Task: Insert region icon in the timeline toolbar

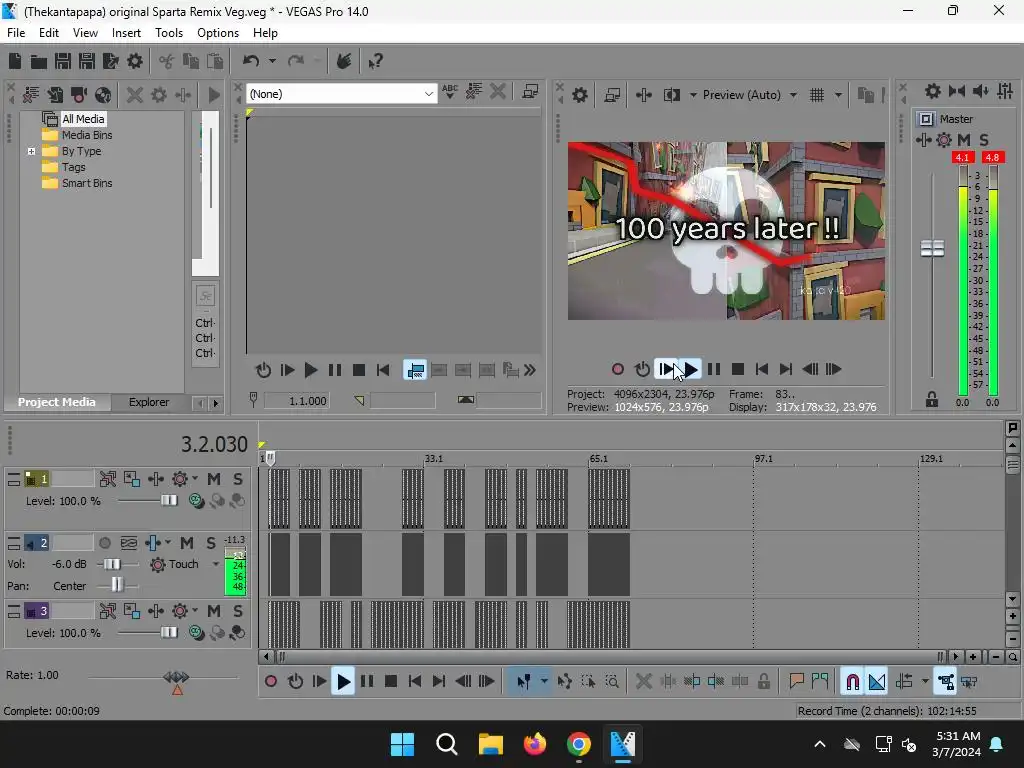Action: (820, 682)
